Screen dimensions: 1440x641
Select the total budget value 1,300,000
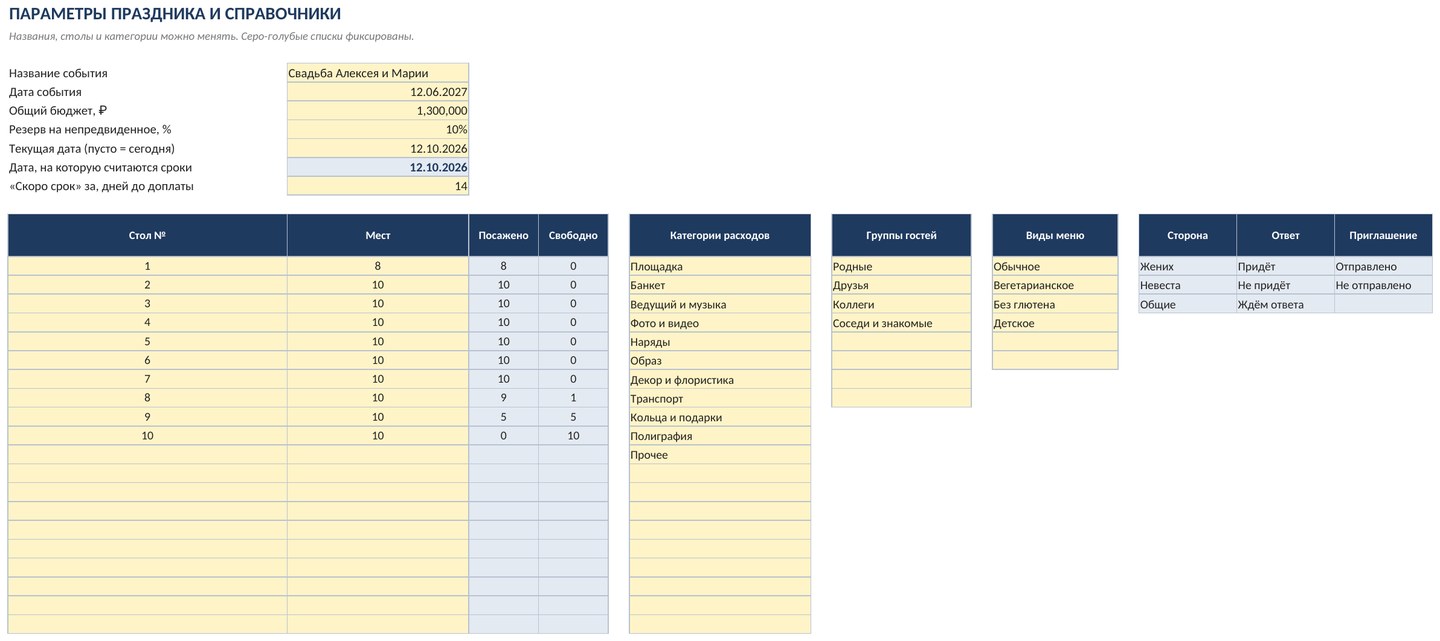(378, 111)
